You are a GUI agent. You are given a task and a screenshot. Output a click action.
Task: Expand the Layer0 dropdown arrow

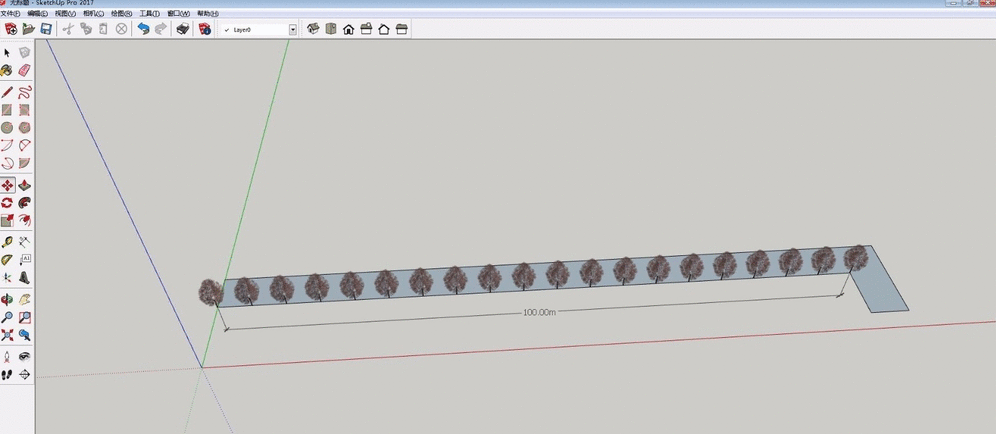point(293,30)
